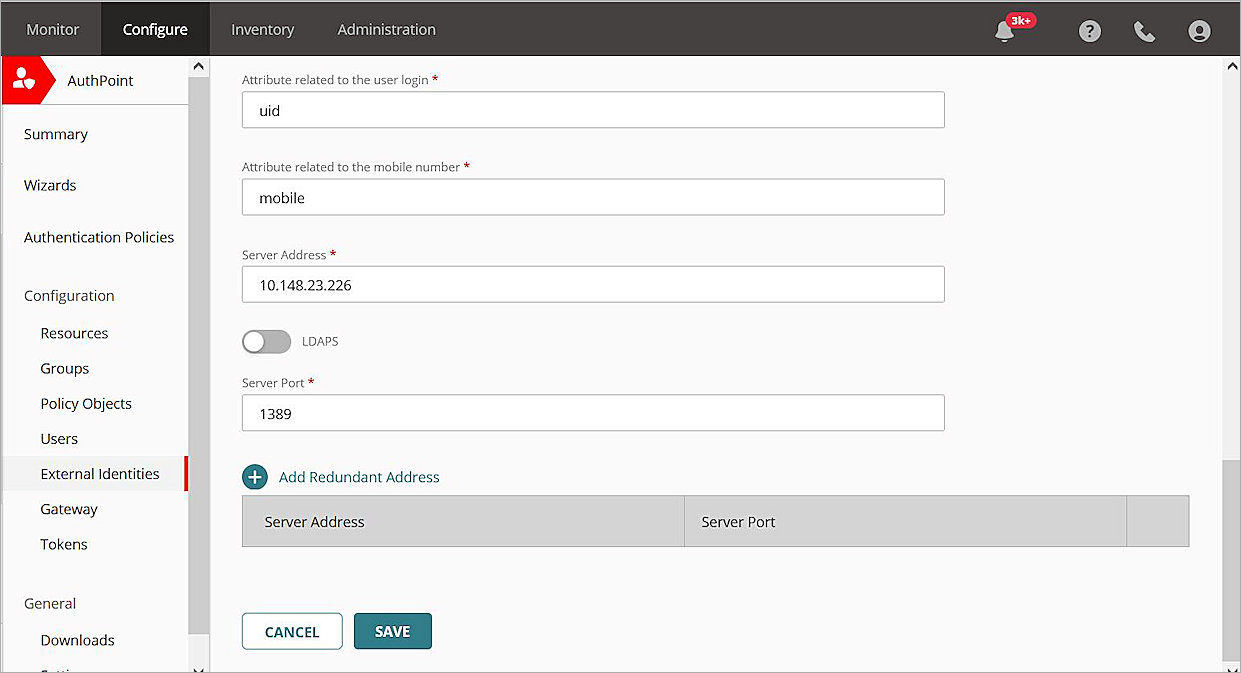The height and width of the screenshot is (673, 1241).
Task: Go to the Inventory section
Action: pyautogui.click(x=262, y=29)
